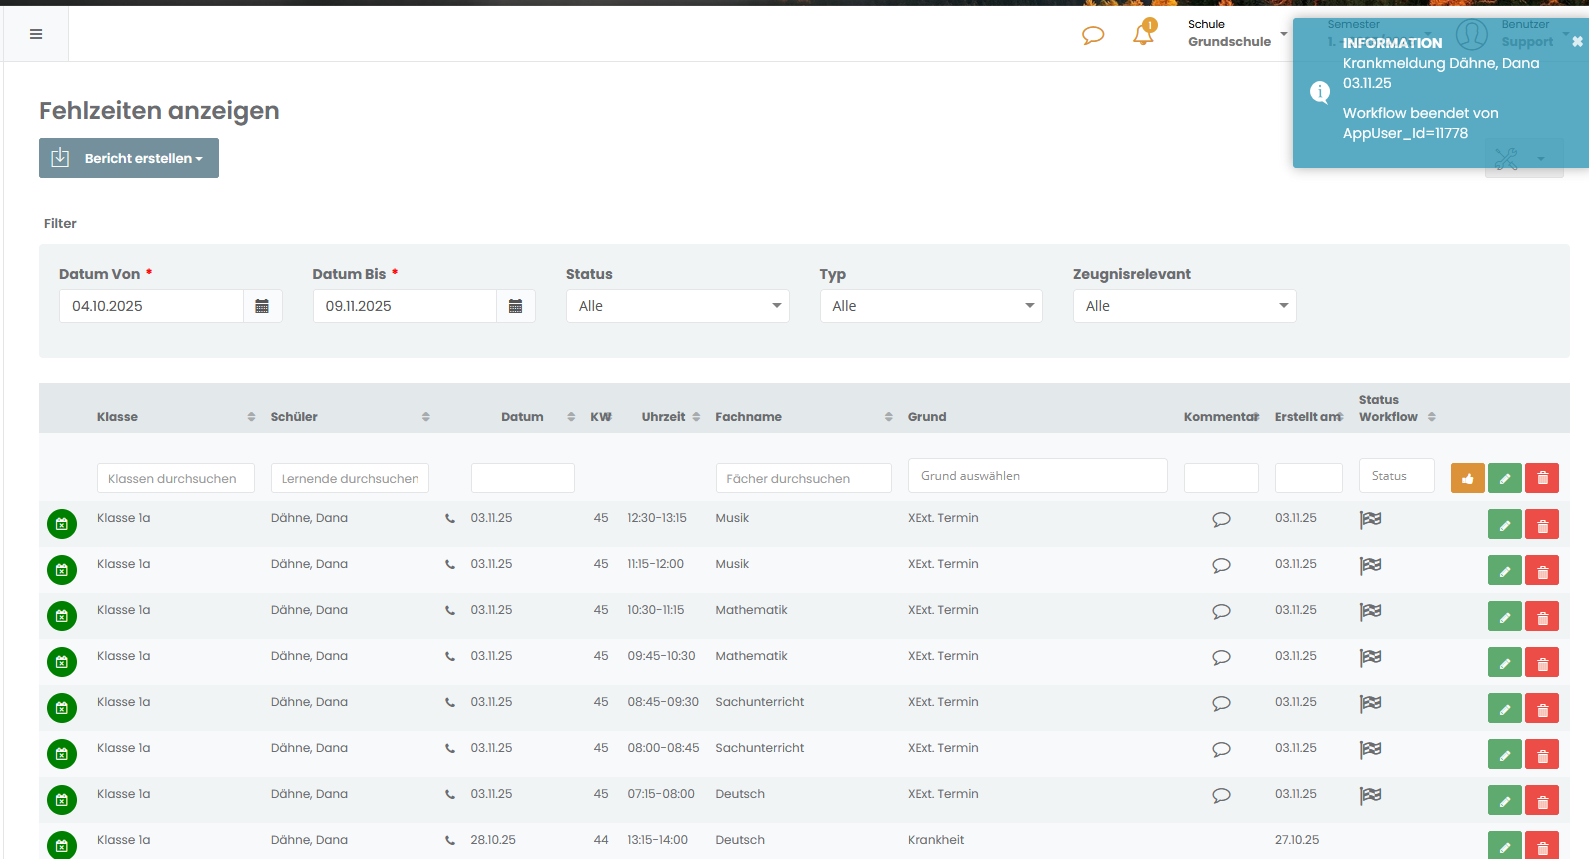The image size is (1589, 859).
Task: Sort table by Fachname column
Action: pos(888,417)
